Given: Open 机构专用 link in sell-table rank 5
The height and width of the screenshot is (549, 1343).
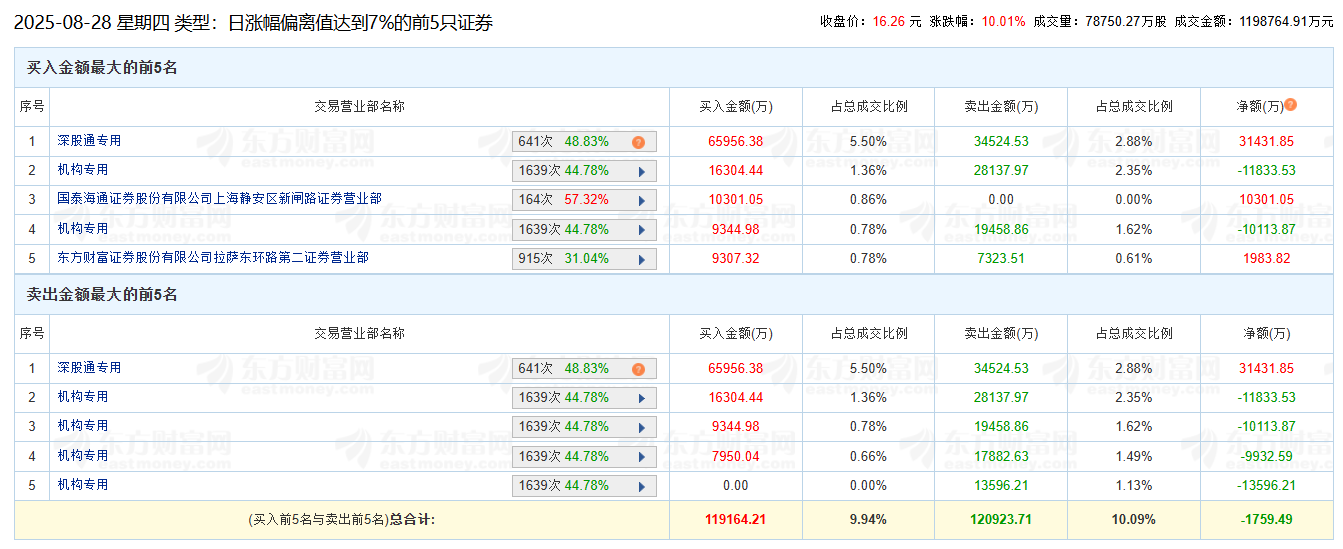Looking at the screenshot, I should pos(82,485).
